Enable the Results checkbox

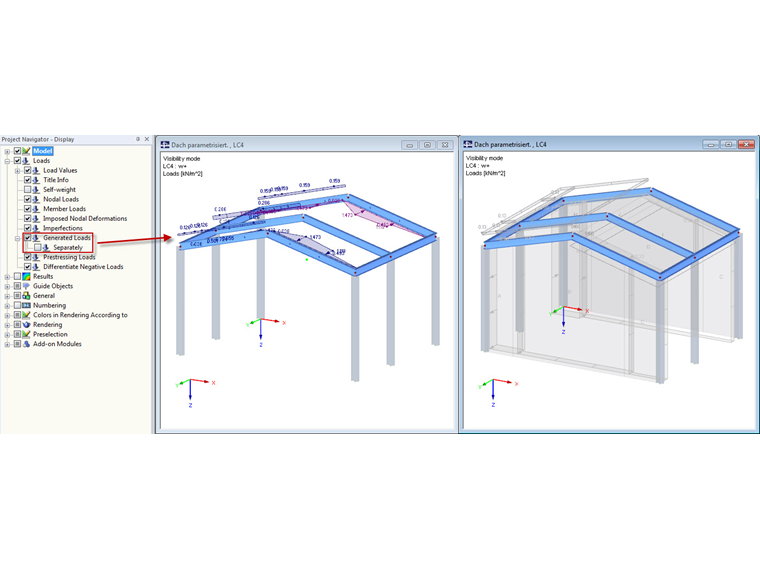coord(17,276)
